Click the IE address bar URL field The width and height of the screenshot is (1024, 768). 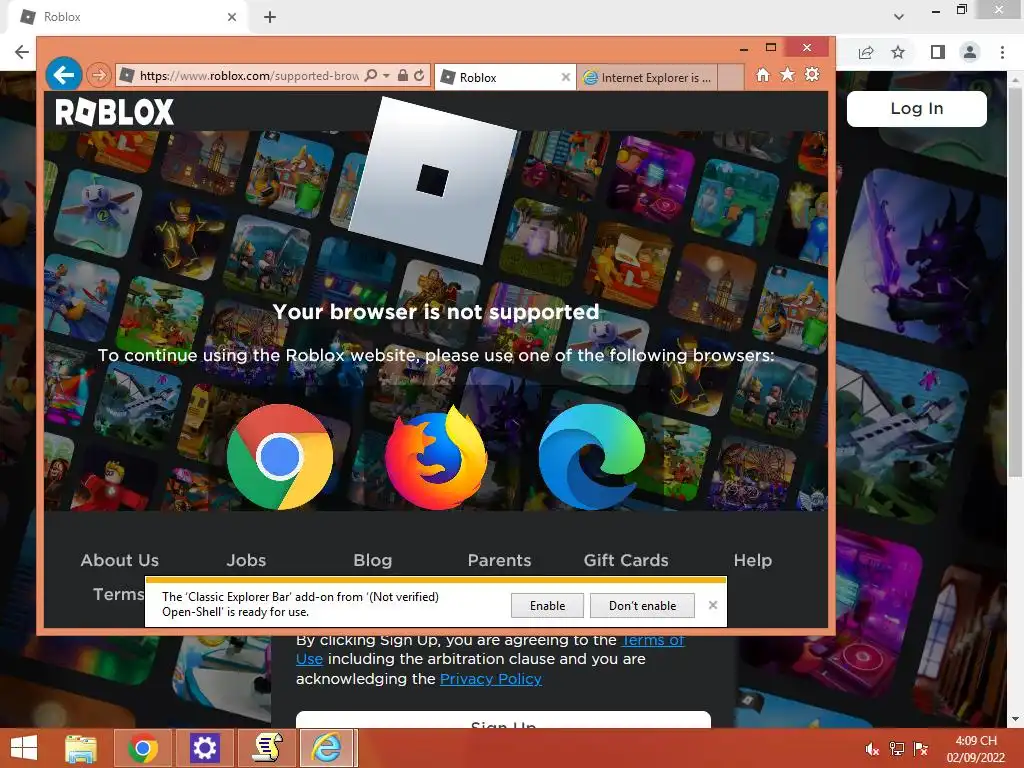(x=249, y=76)
